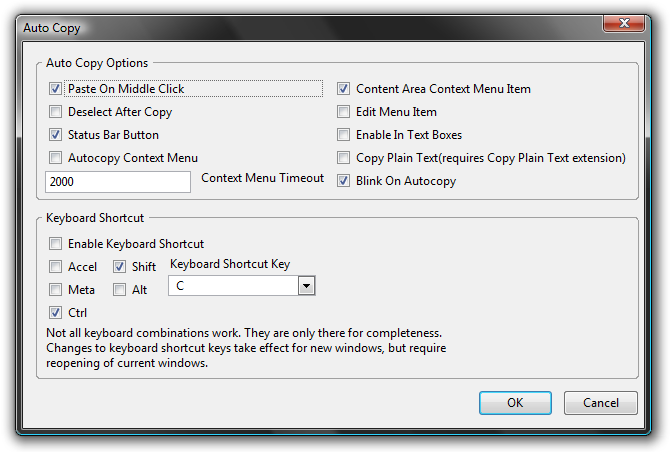
Task: Check Enable Keyboard Shortcut
Action: pos(55,244)
